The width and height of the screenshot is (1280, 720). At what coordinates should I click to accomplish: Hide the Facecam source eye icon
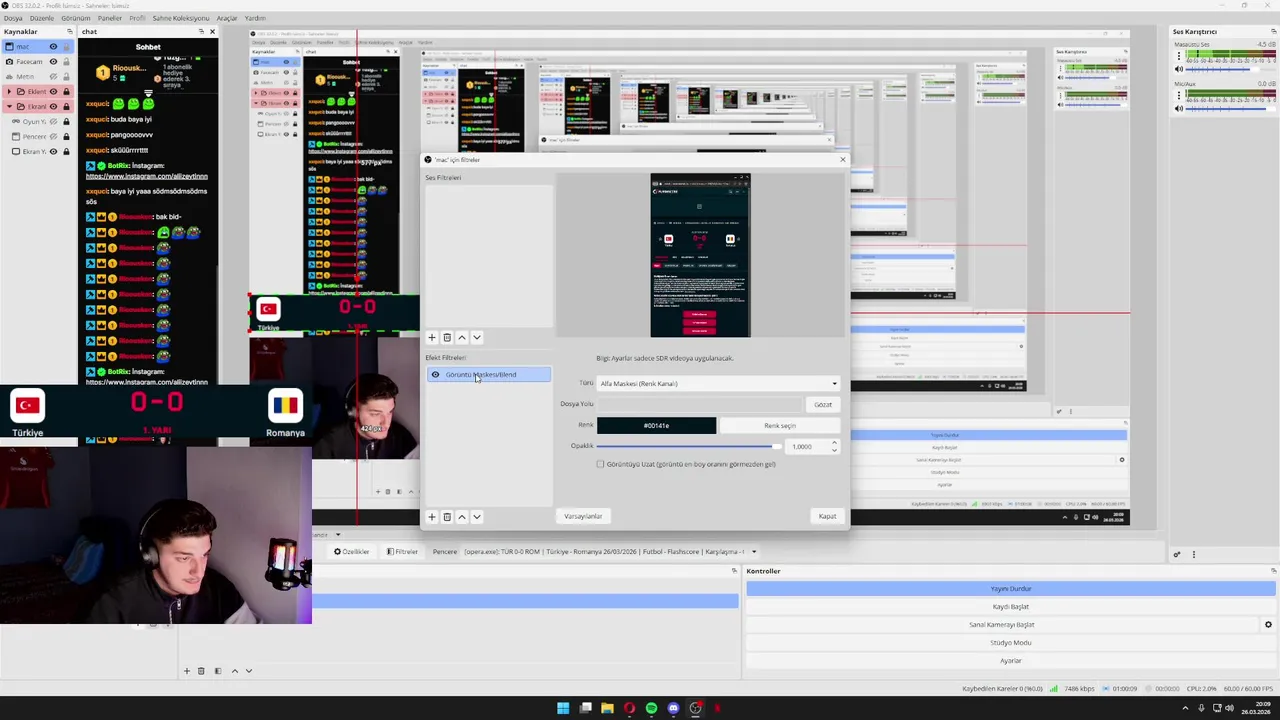[54, 62]
